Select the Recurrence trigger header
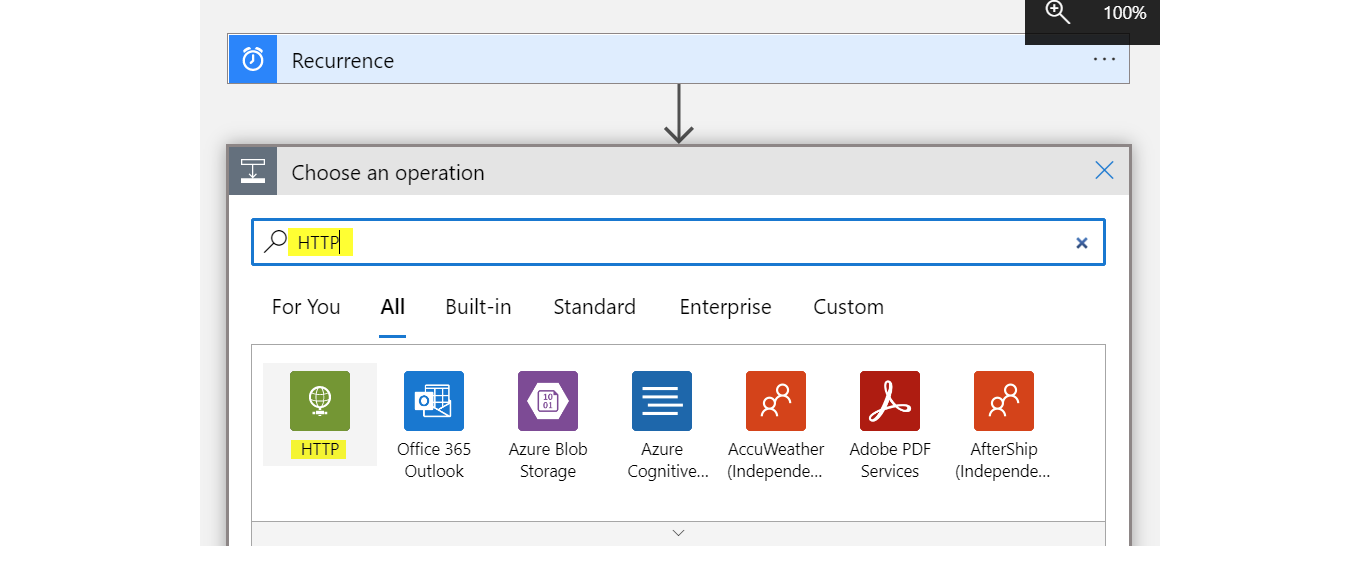The width and height of the screenshot is (1361, 572). (x=680, y=60)
